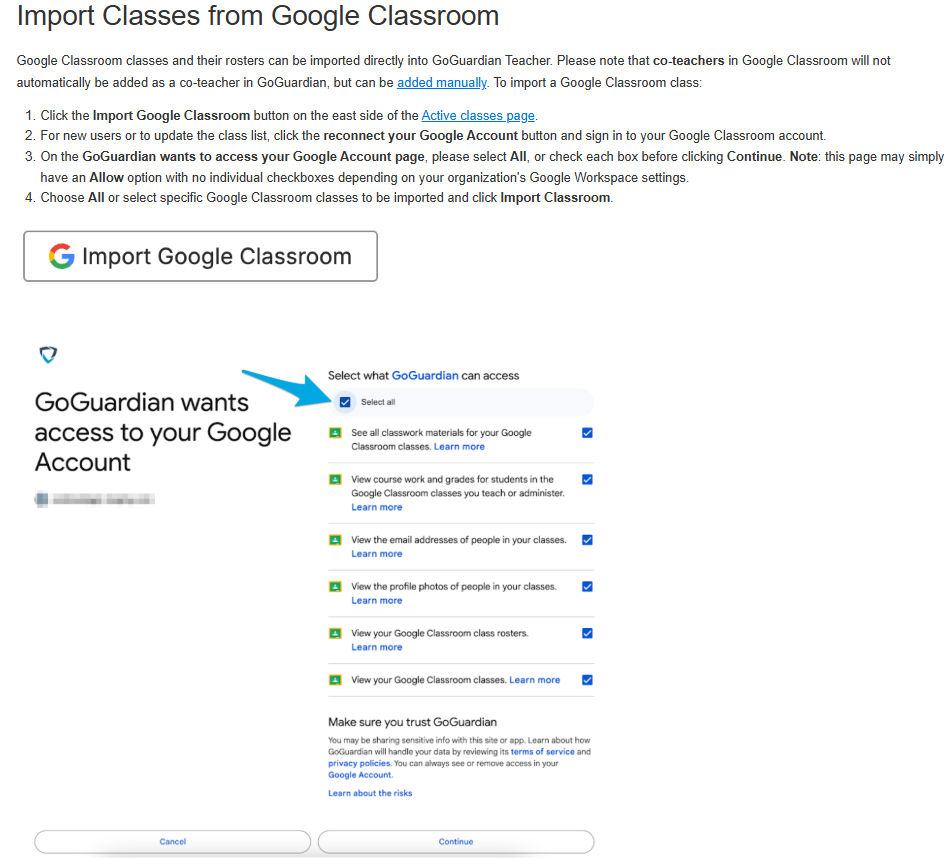Click 'Learn more' under class rosters
Screen dimensions: 949x860
[x=376, y=647]
